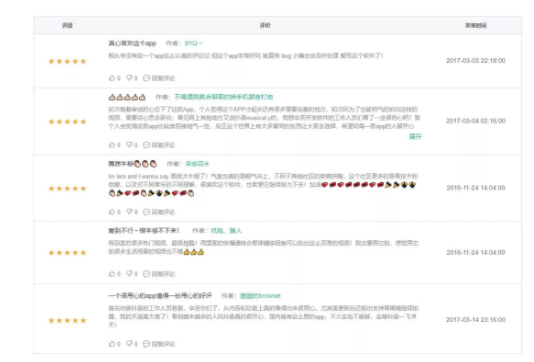Open author link of the 2017-03-04 review

coord(224,97)
